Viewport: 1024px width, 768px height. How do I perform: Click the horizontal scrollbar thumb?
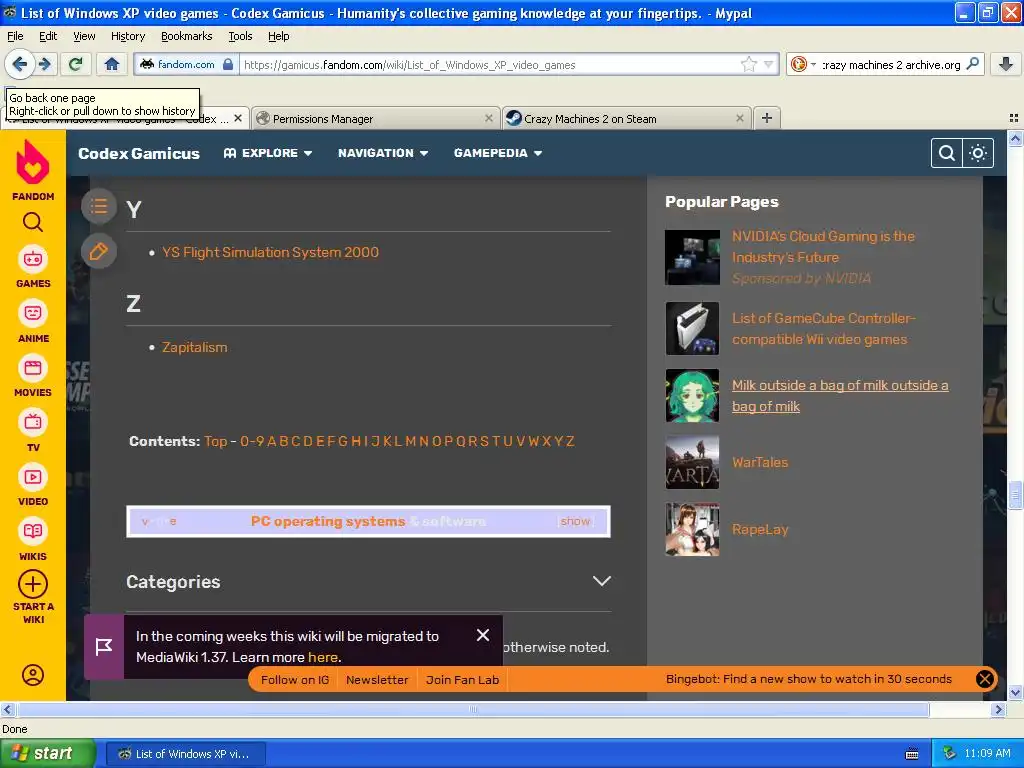[x=473, y=709]
